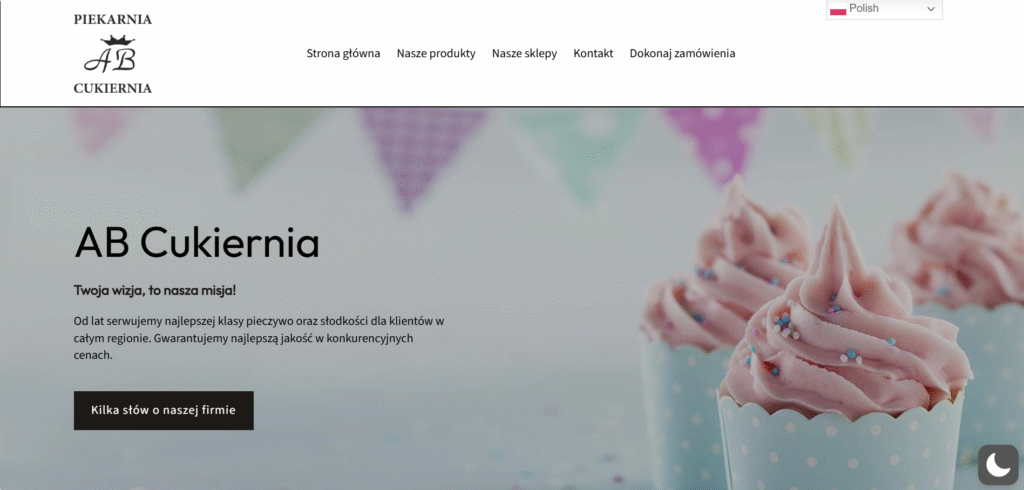Click the AB crown logo
The image size is (1024, 490).
click(110, 54)
